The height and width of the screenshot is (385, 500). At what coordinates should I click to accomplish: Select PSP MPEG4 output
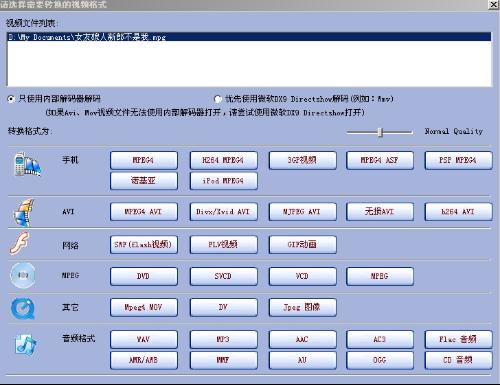click(x=458, y=160)
